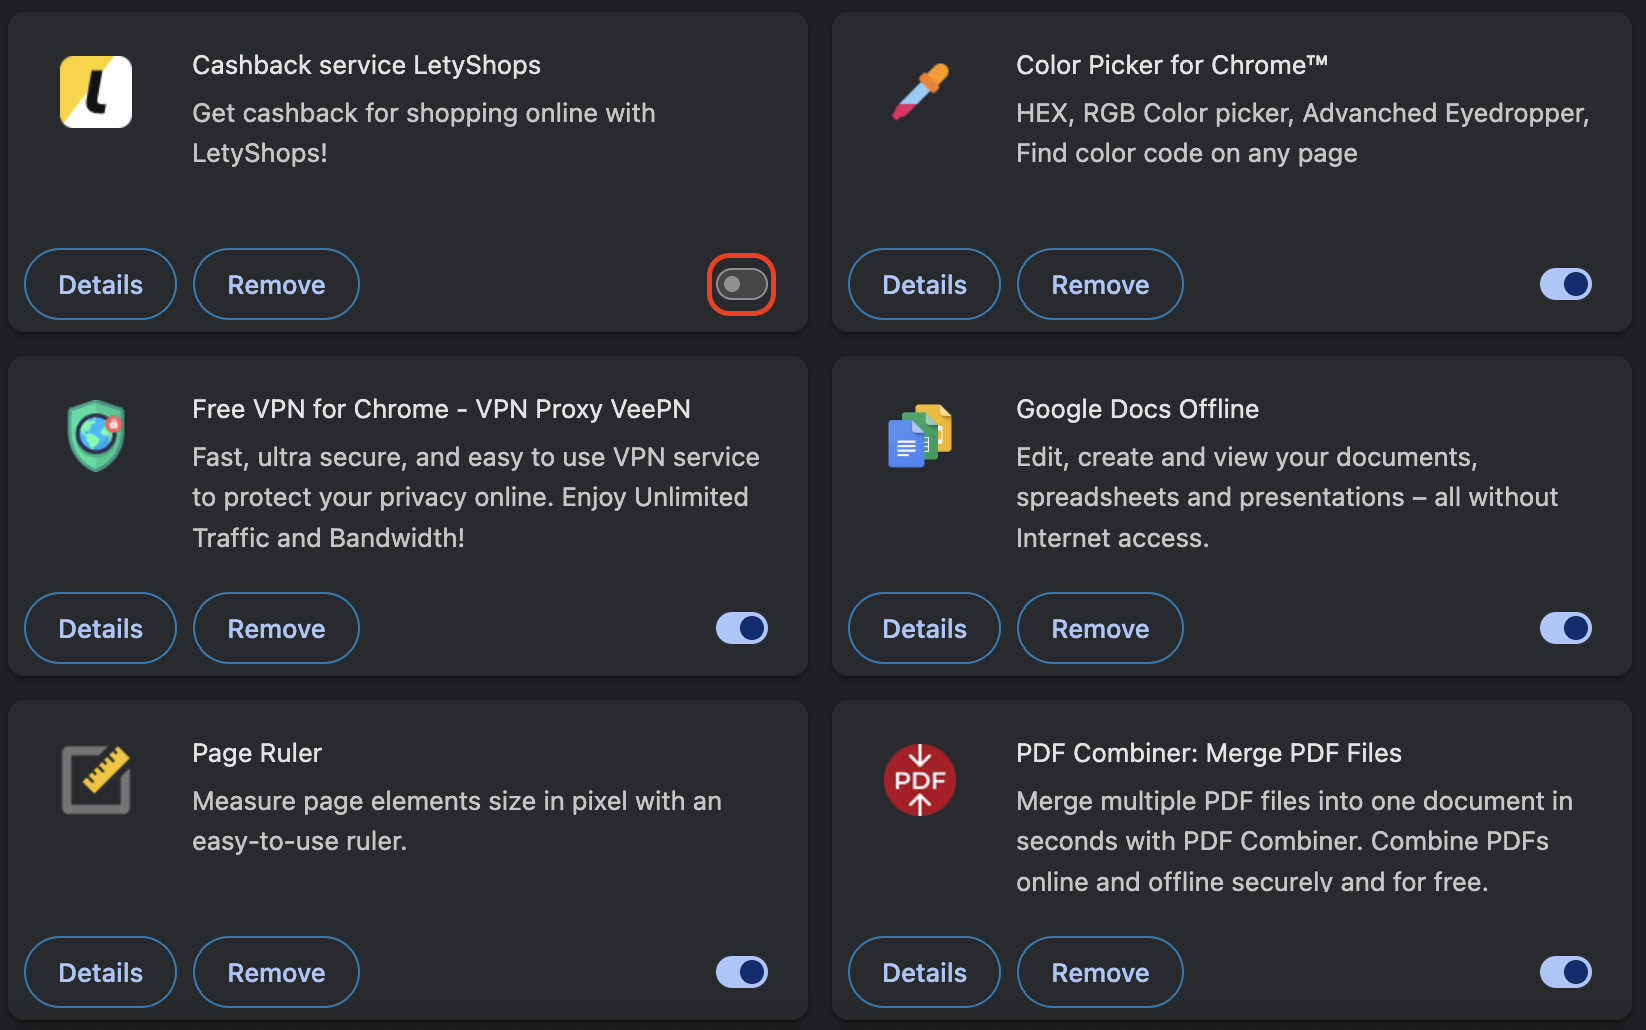Remove the Page Ruler extension
Viewport: 1646px width, 1030px height.
(276, 972)
